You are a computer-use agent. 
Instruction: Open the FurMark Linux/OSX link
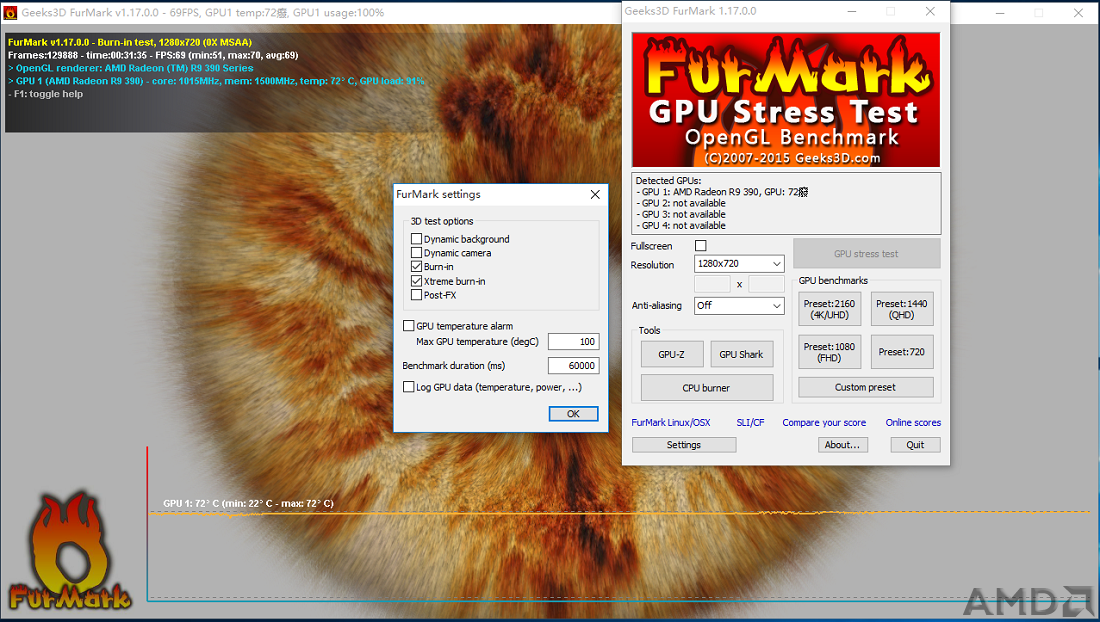(x=671, y=423)
